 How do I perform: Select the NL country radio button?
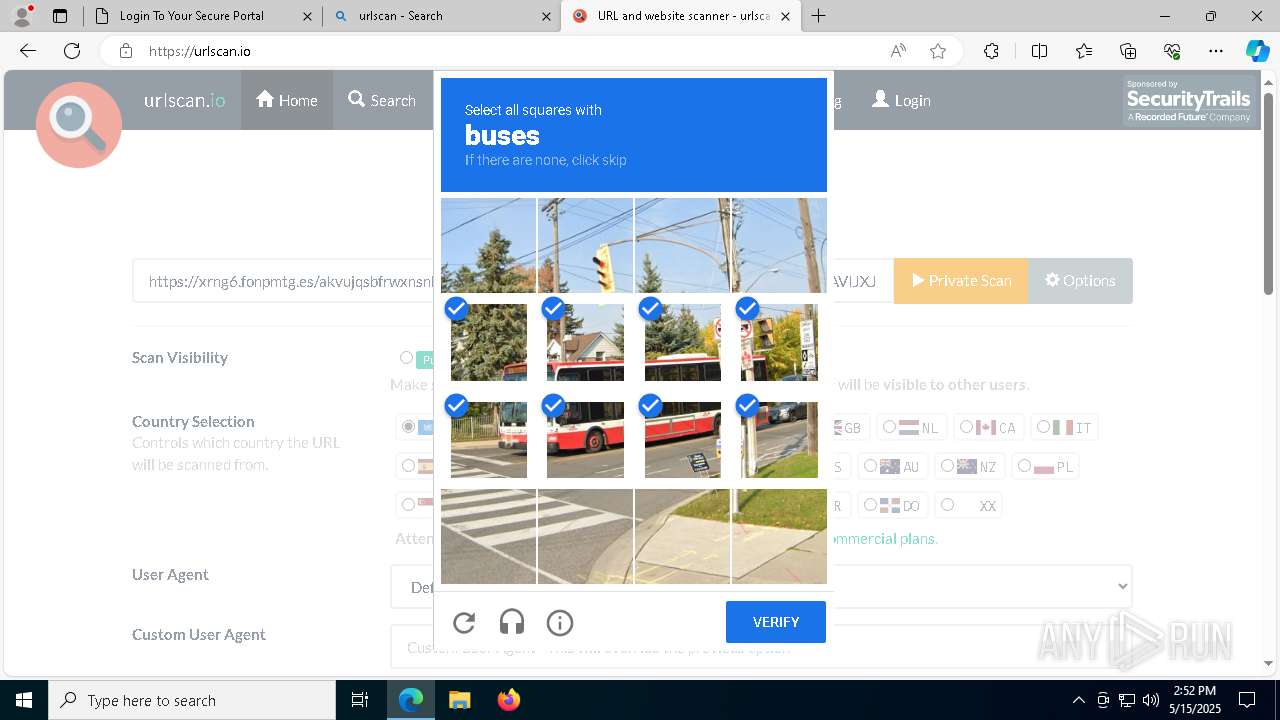point(889,427)
